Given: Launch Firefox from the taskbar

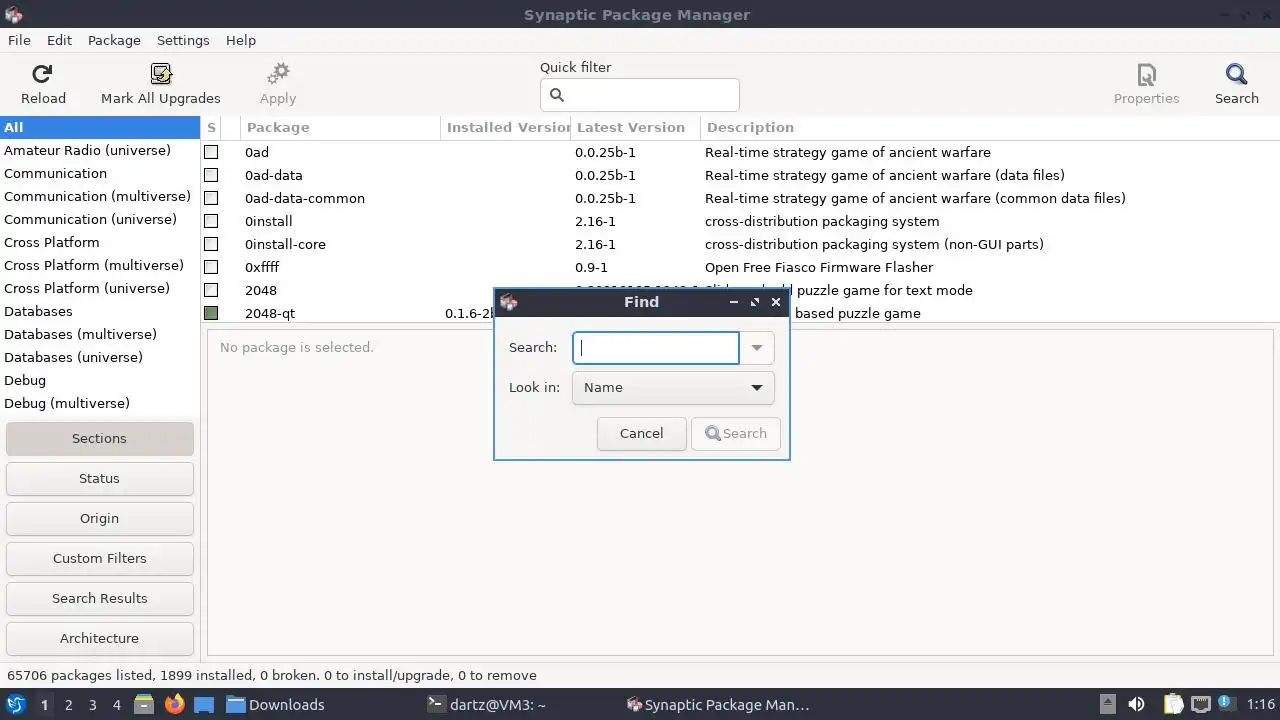Looking at the screenshot, I should pos(174,705).
